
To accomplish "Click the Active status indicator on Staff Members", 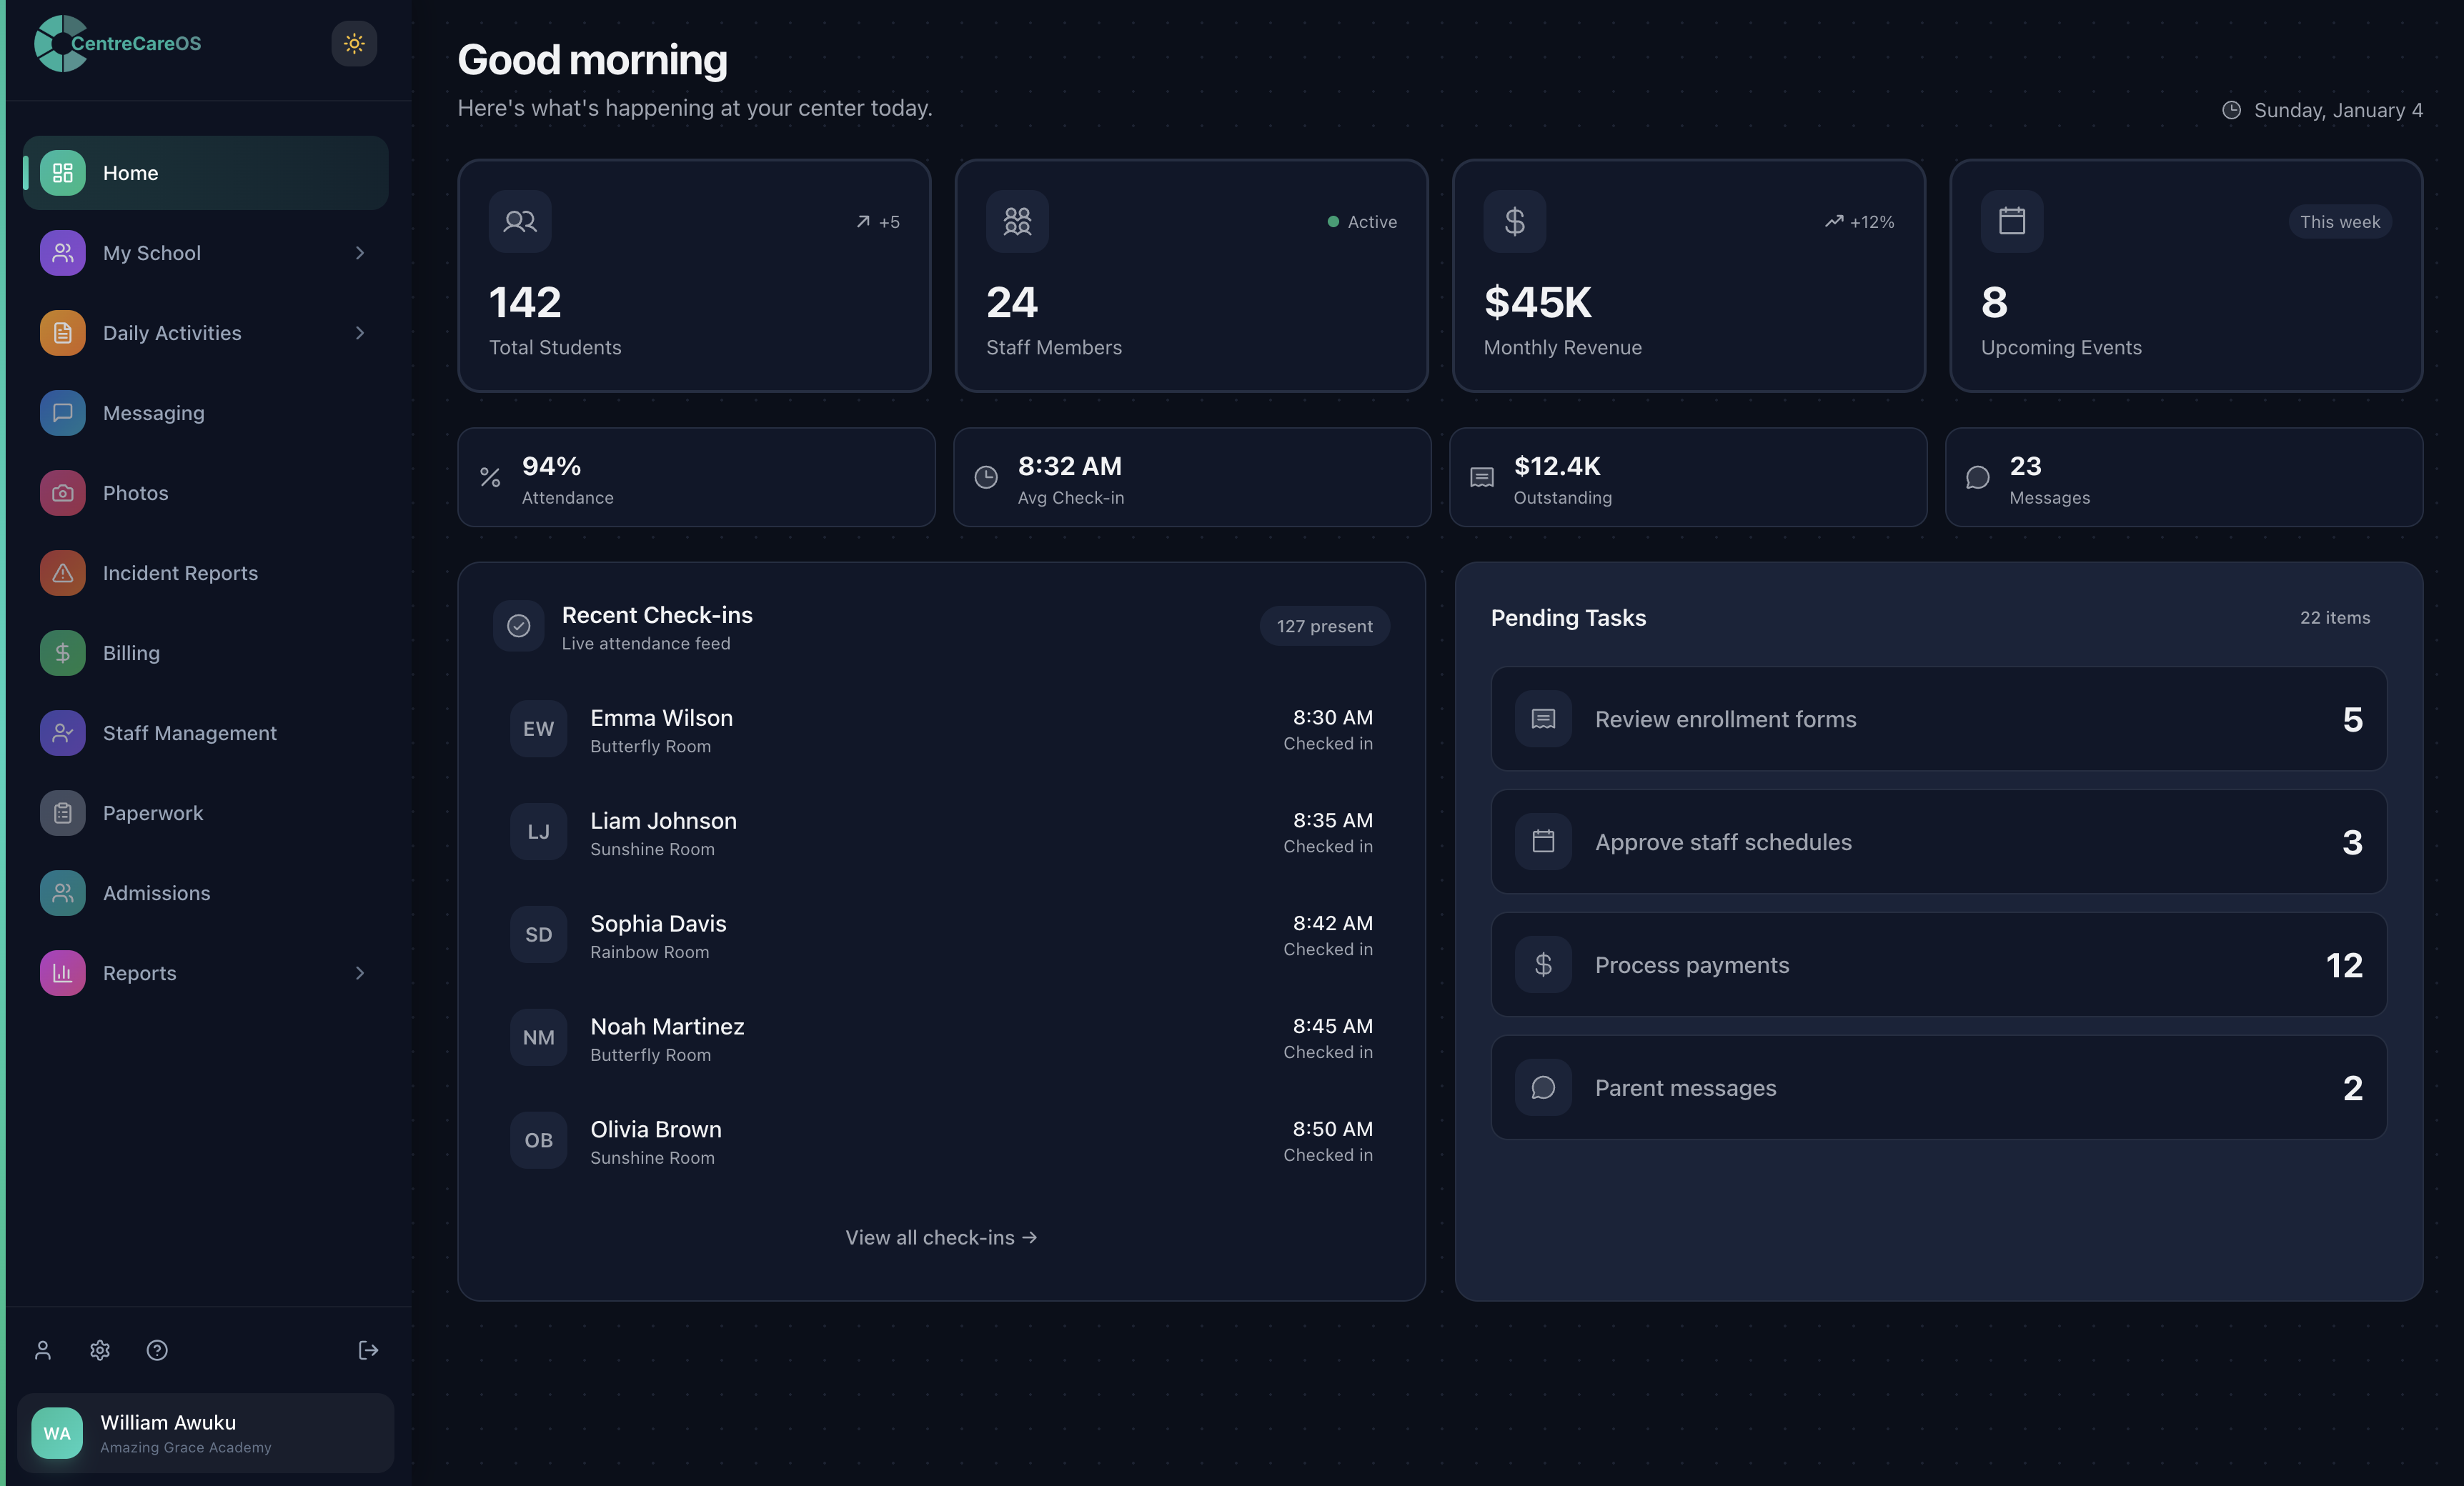I will pos(1361,221).
